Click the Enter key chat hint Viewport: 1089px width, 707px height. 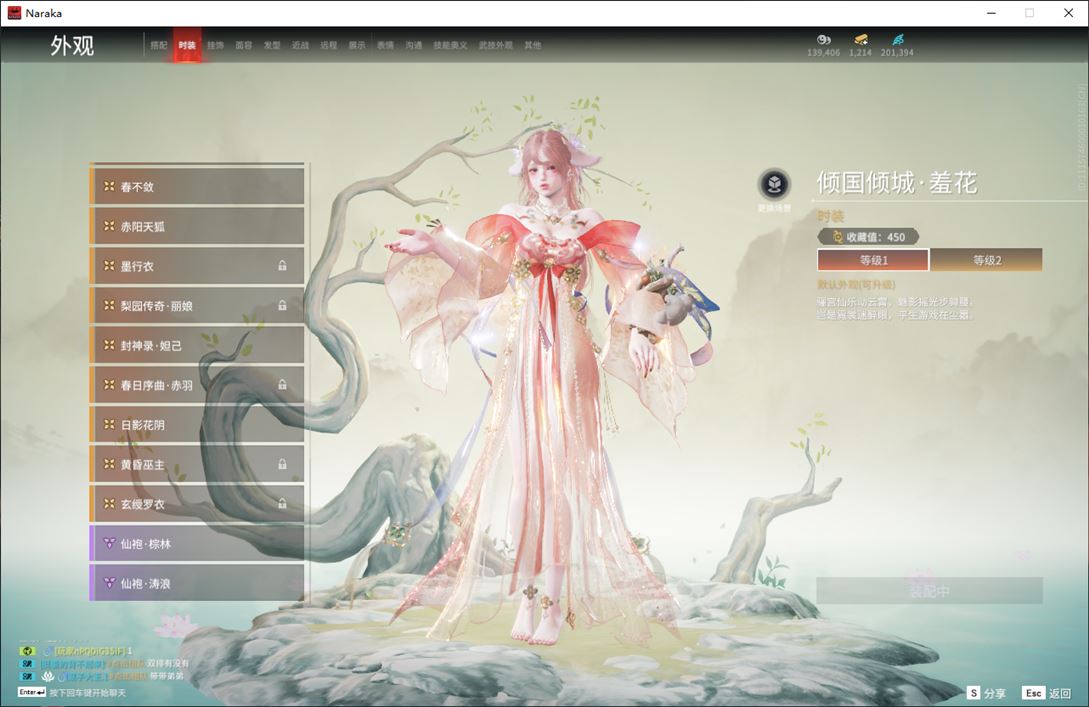(32, 692)
